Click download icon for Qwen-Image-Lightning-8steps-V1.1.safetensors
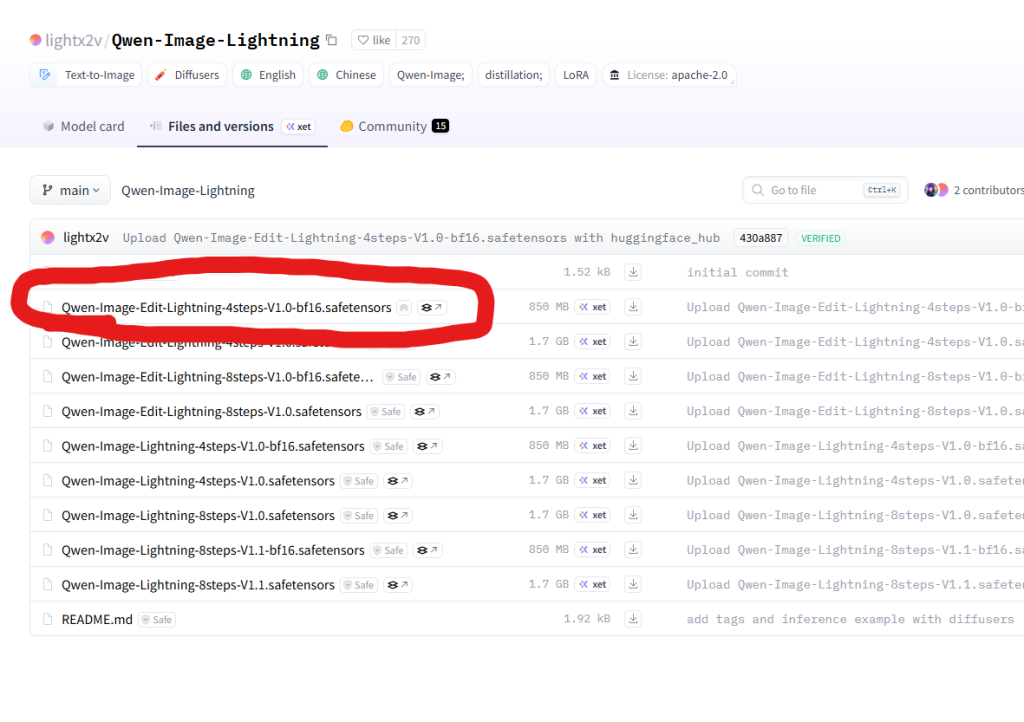1024x722 pixels. (633, 584)
